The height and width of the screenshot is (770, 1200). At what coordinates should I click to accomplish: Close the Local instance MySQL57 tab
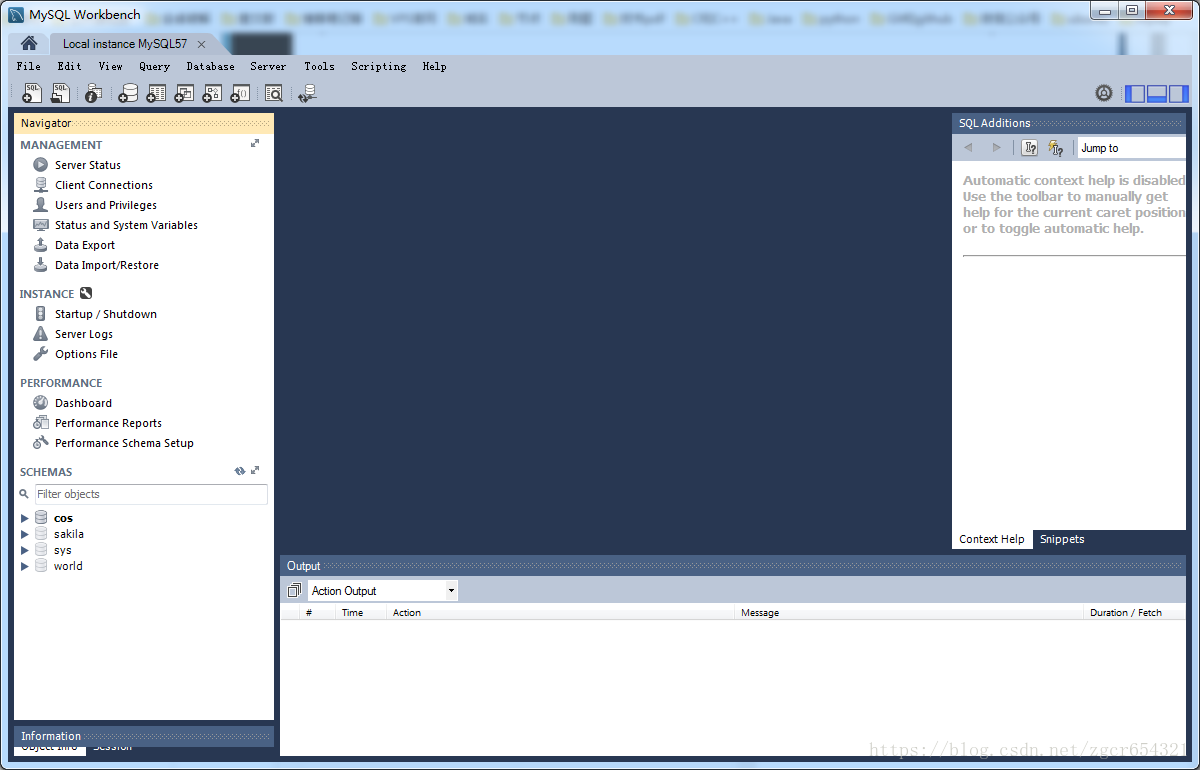coord(201,44)
